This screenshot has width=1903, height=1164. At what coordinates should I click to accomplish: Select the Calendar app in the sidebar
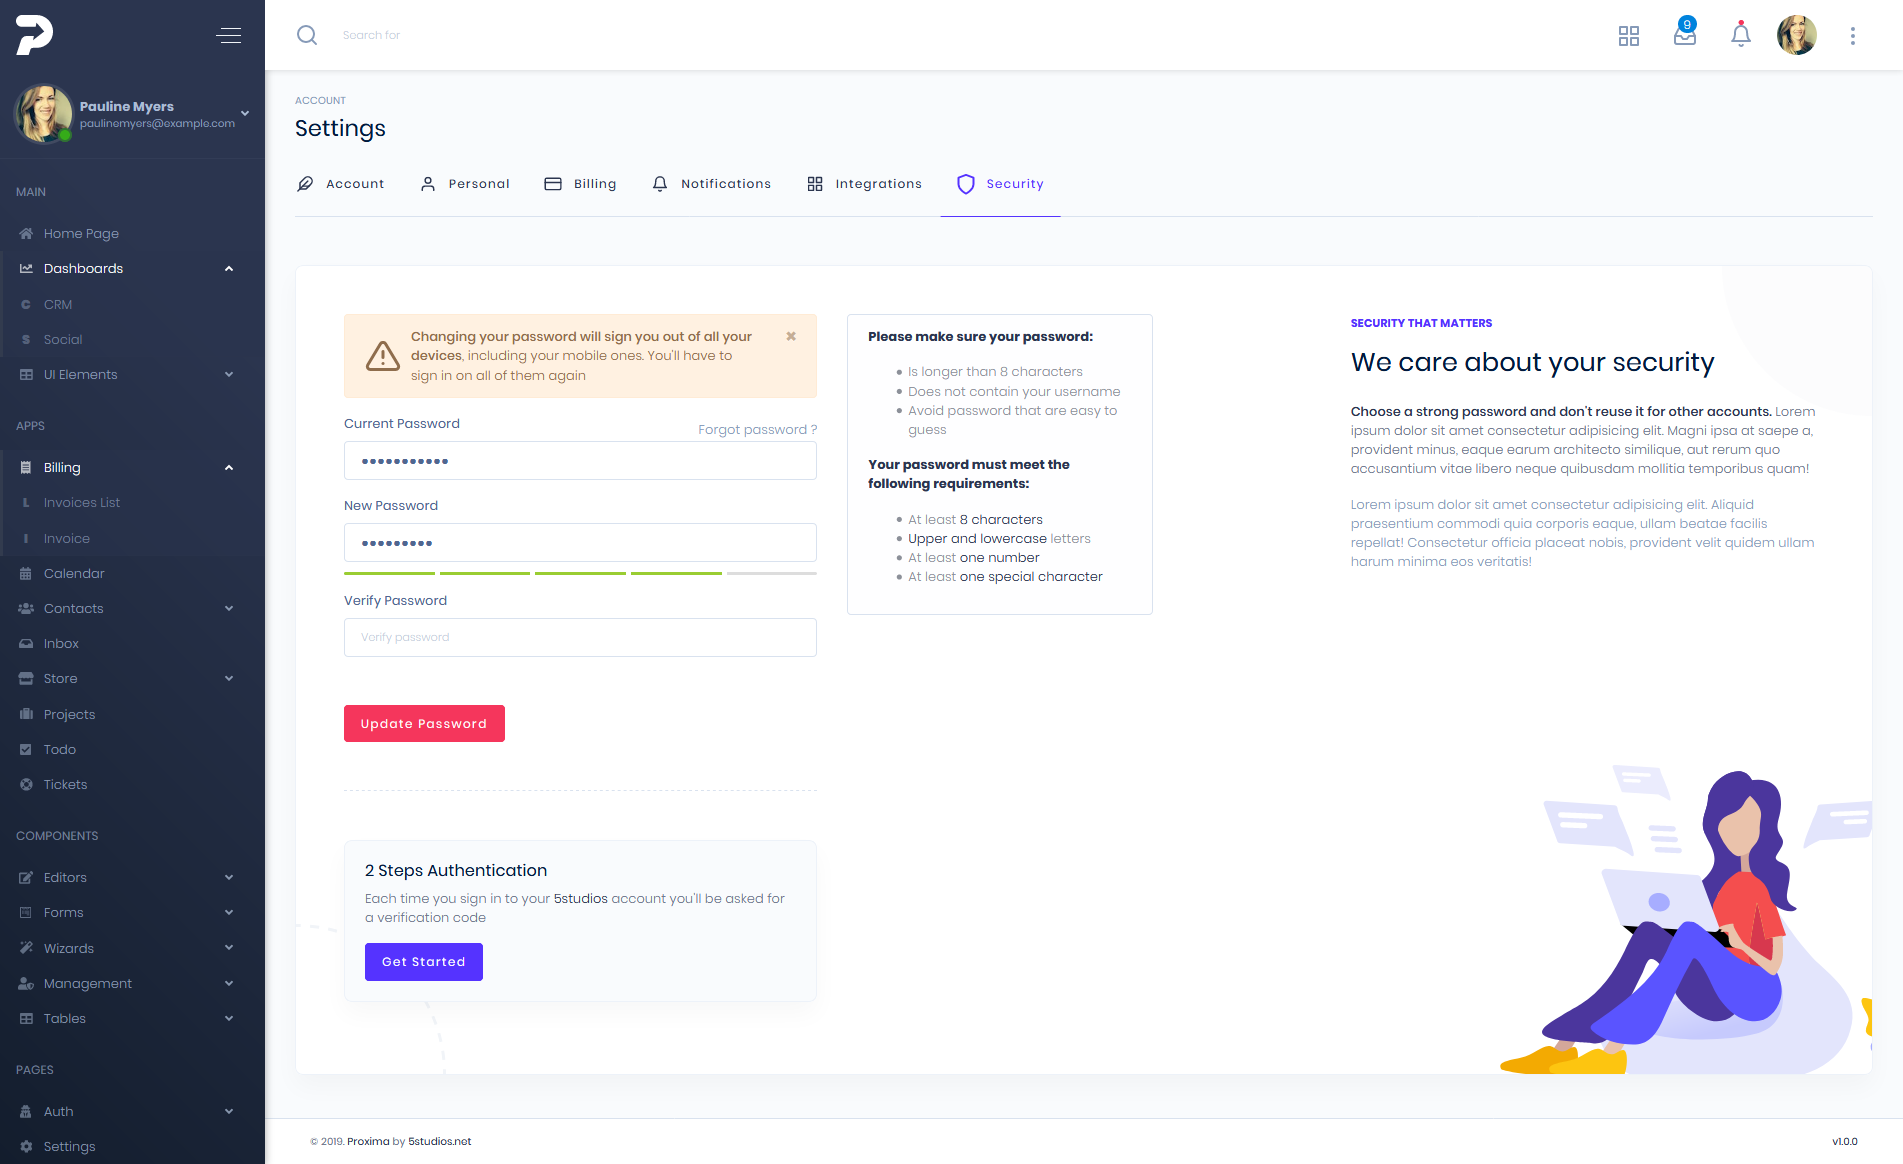pyautogui.click(x=73, y=573)
